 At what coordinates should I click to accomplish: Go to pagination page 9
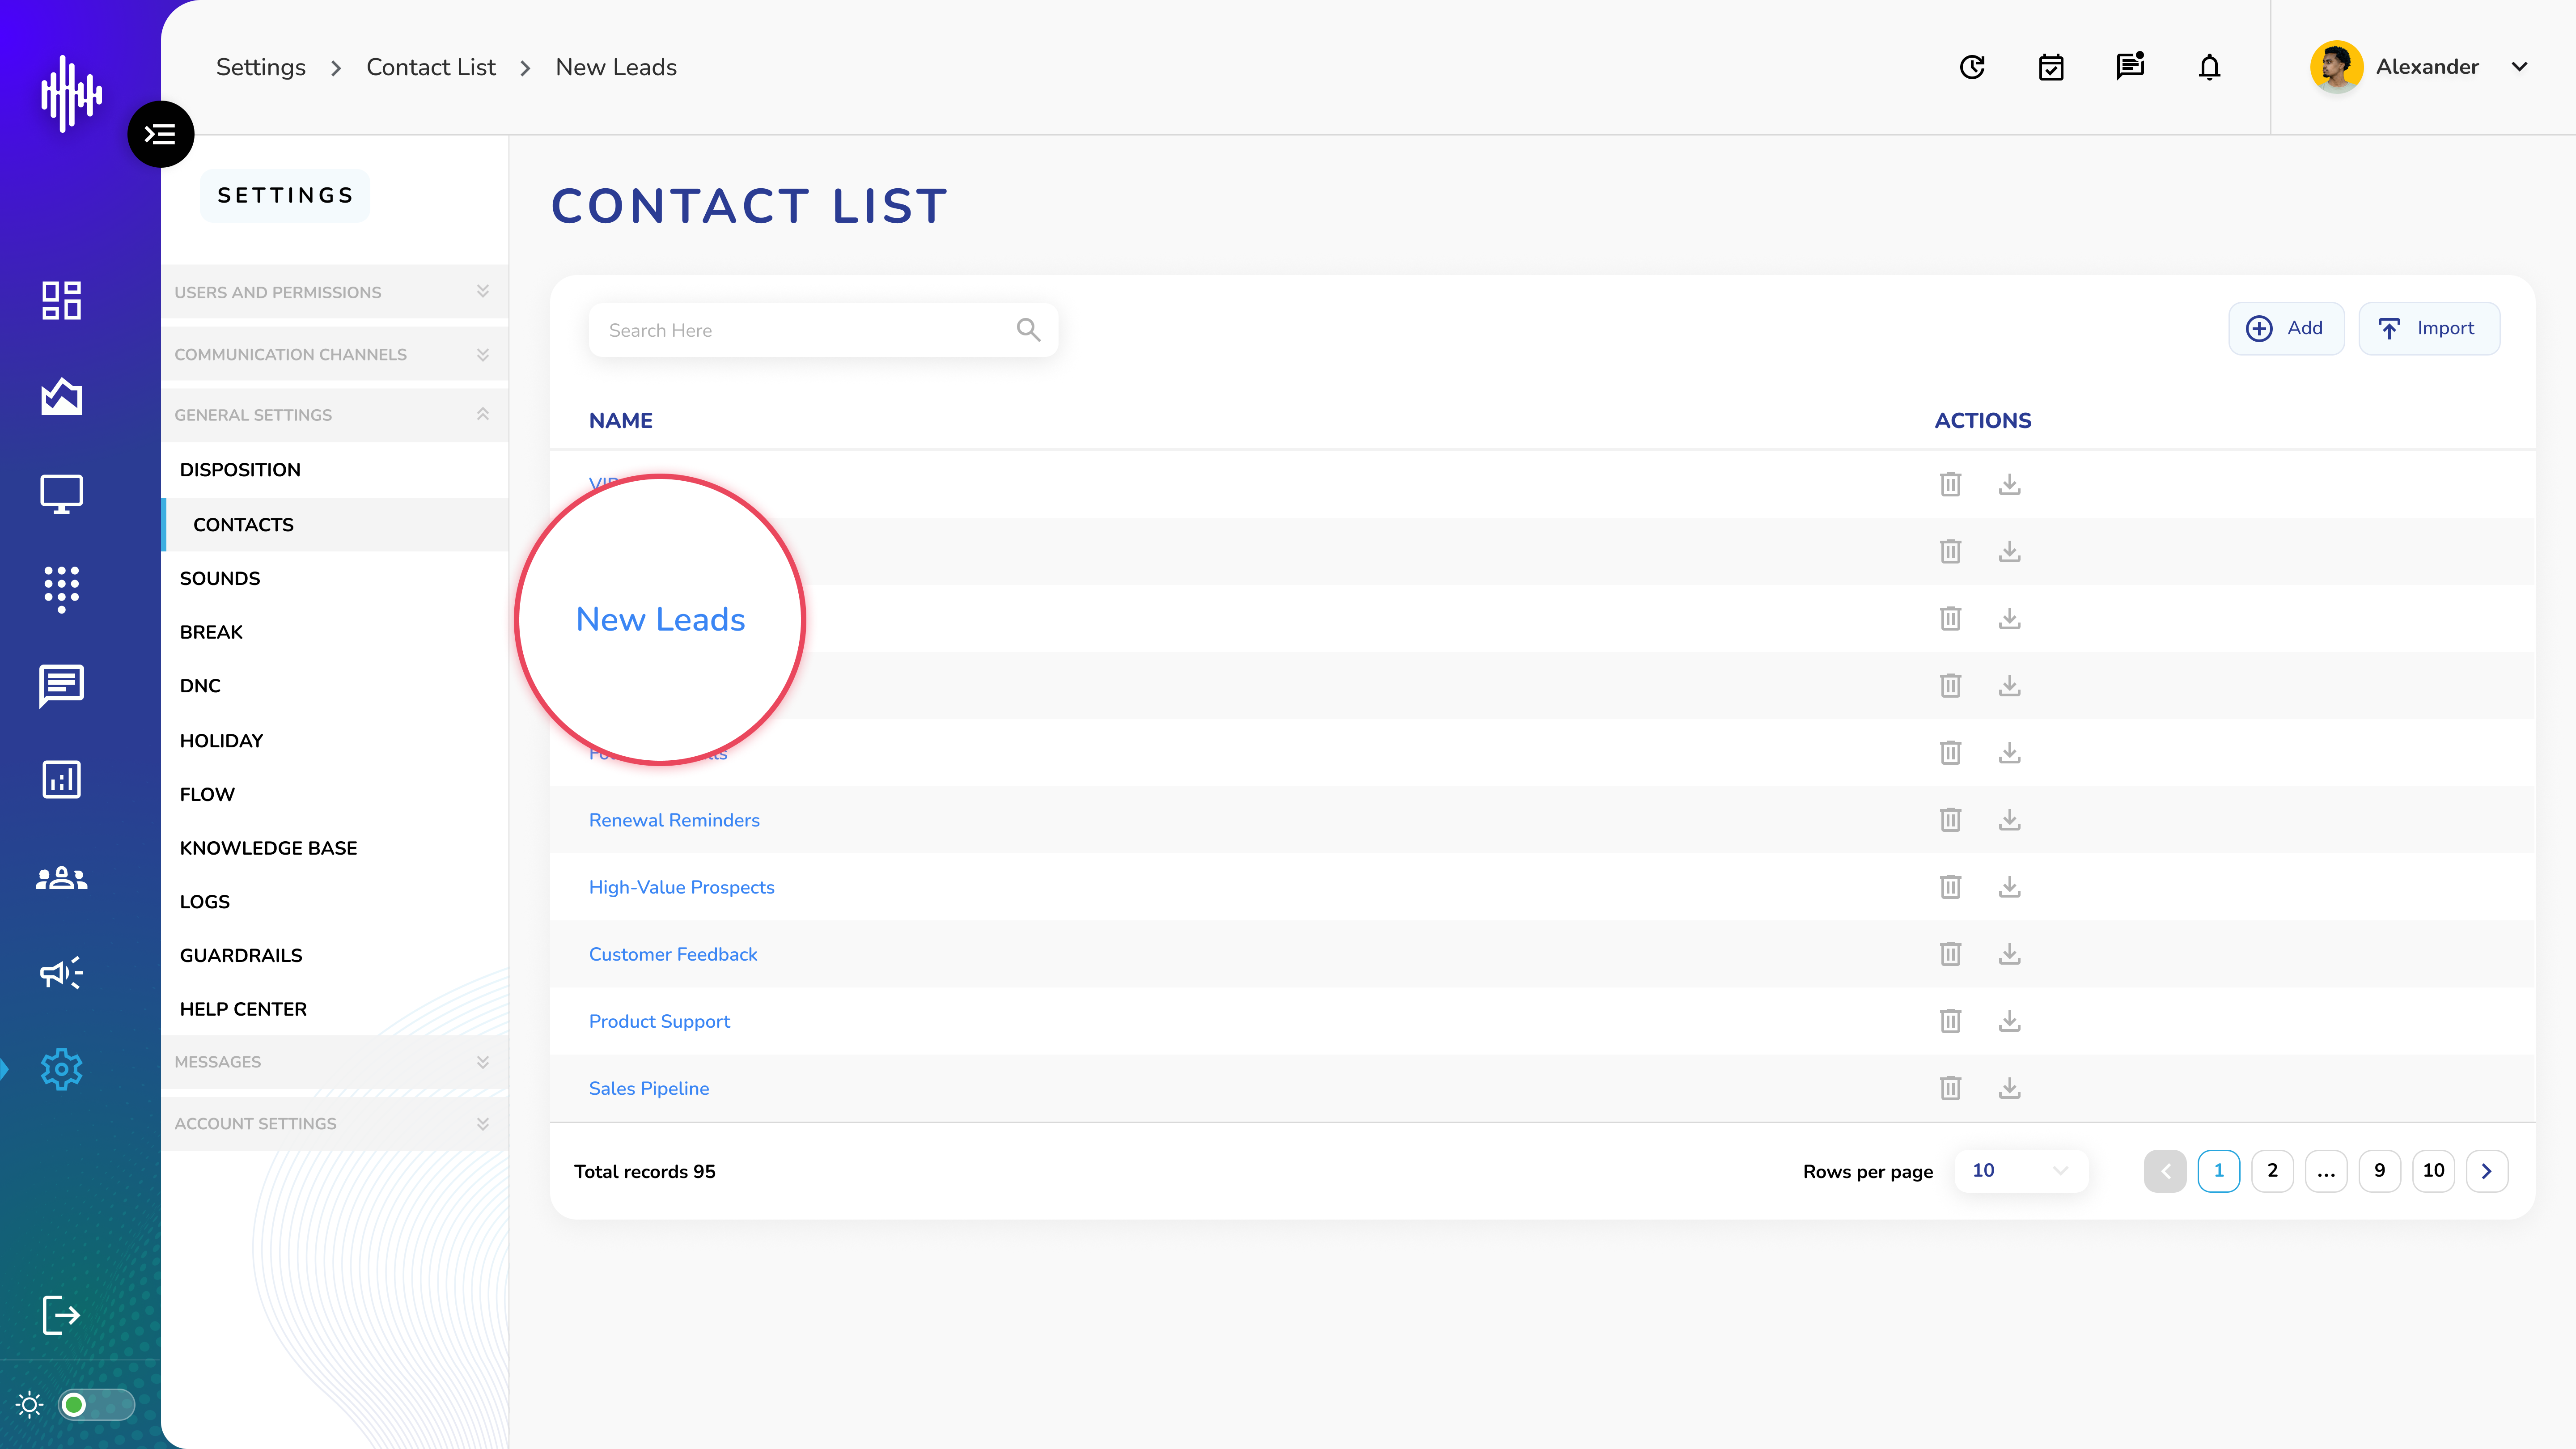2379,1170
